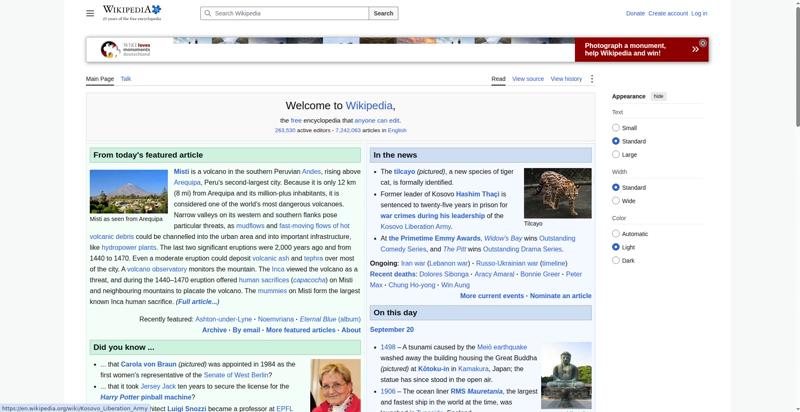The height and width of the screenshot is (412, 800).
Task: Click the banner double-arrow icon
Action: (695, 49)
